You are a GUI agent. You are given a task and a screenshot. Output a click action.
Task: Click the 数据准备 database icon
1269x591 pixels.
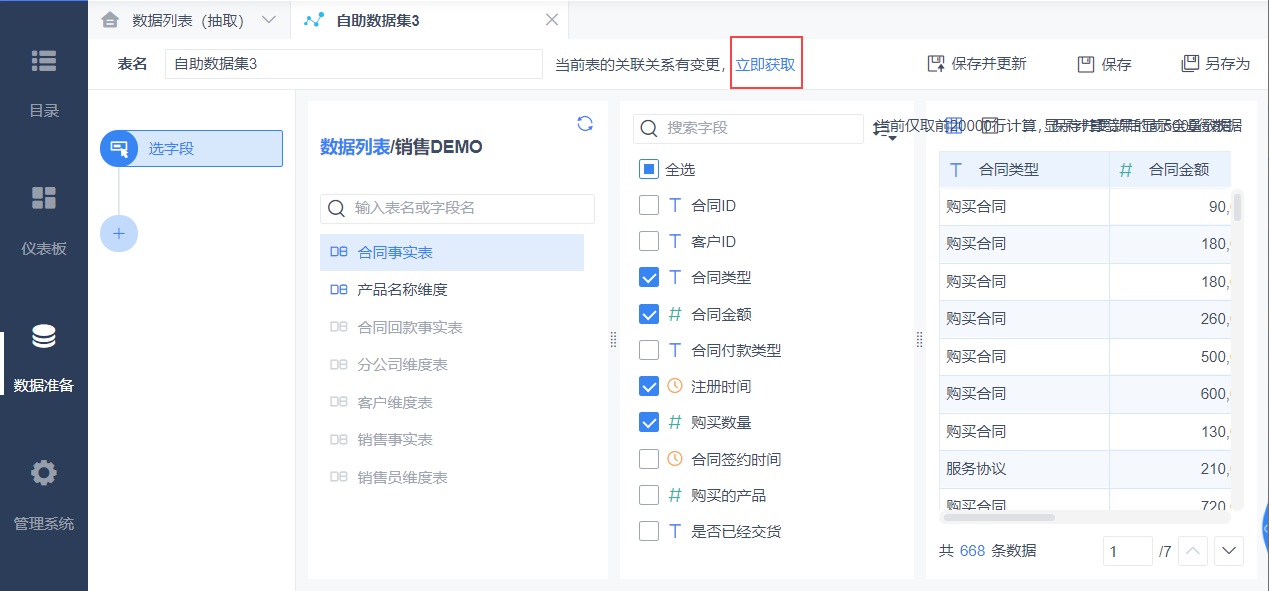[x=44, y=337]
